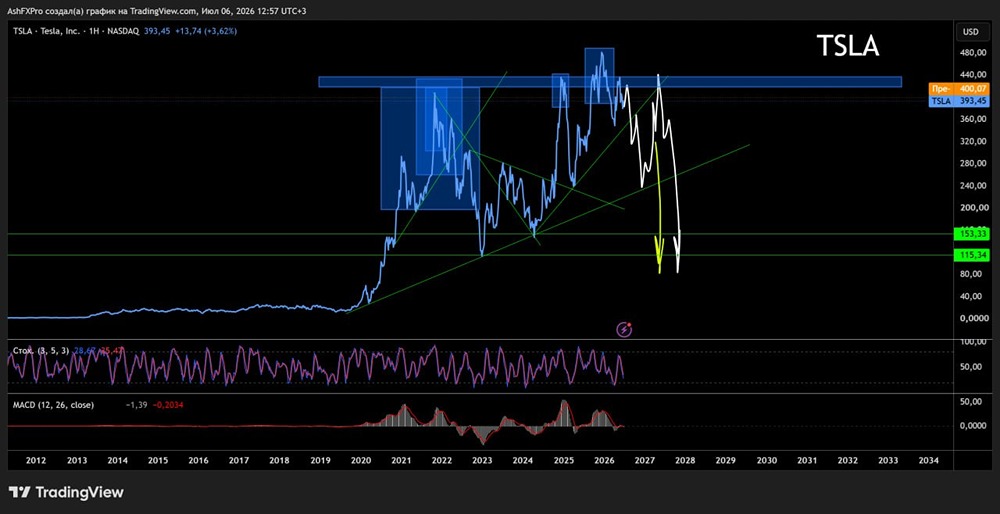Select the large white TSLA text label
The height and width of the screenshot is (514, 1000).
[848, 46]
